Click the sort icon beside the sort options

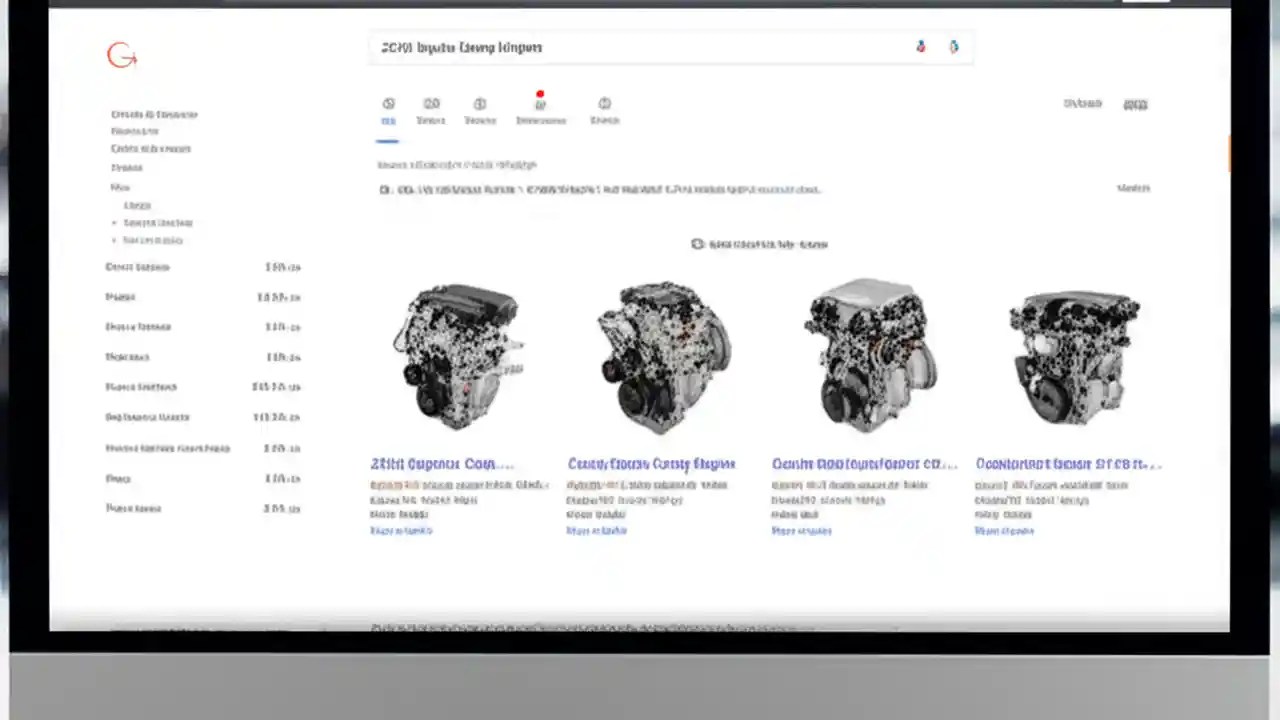tap(697, 244)
